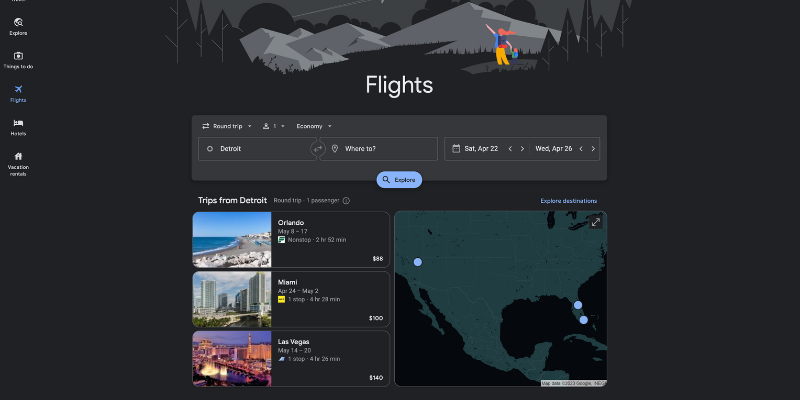The image size is (800, 400).
Task: Click the blue Explore button
Action: pos(399,180)
